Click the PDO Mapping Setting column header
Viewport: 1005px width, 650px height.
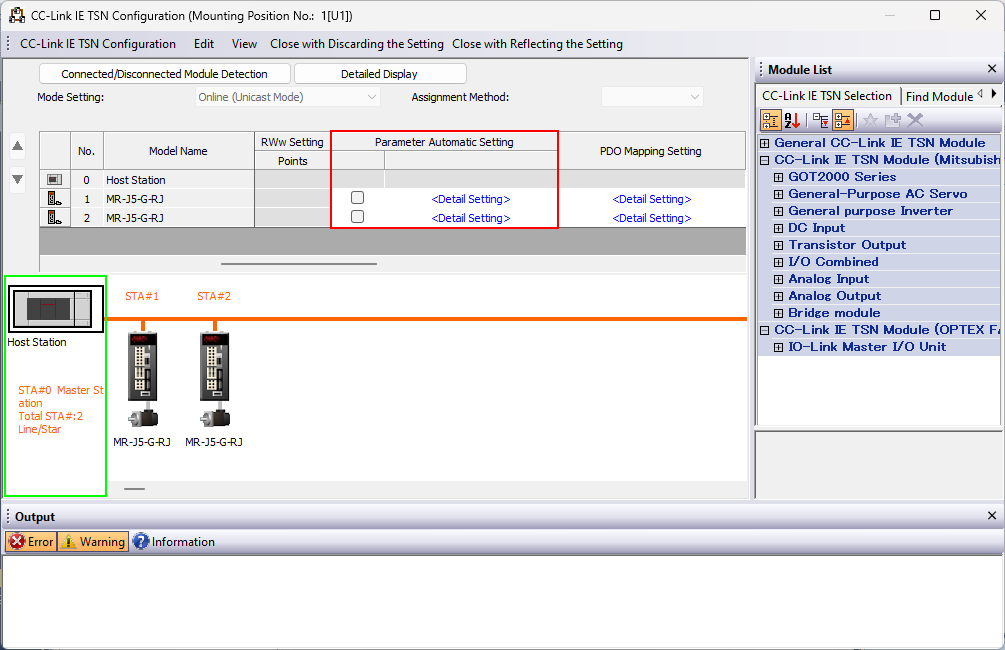651,151
